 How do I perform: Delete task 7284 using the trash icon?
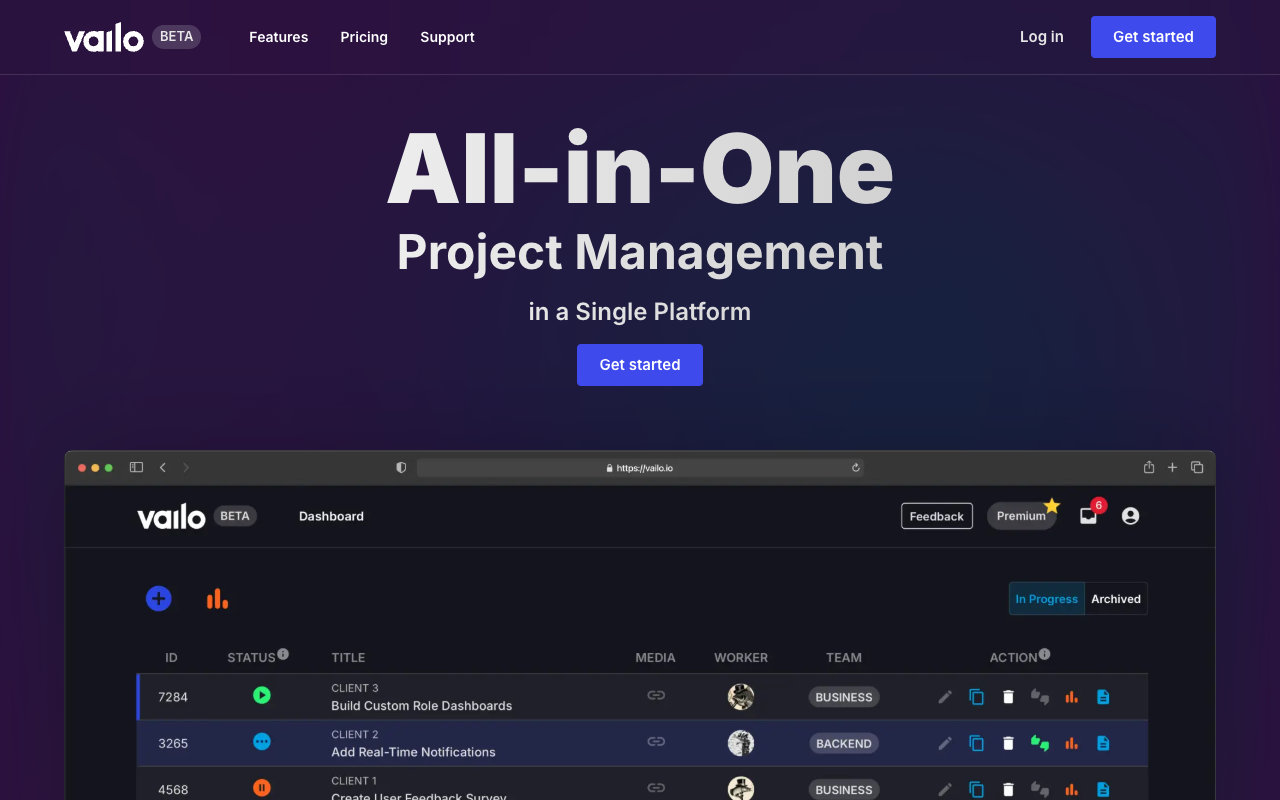(x=1008, y=697)
